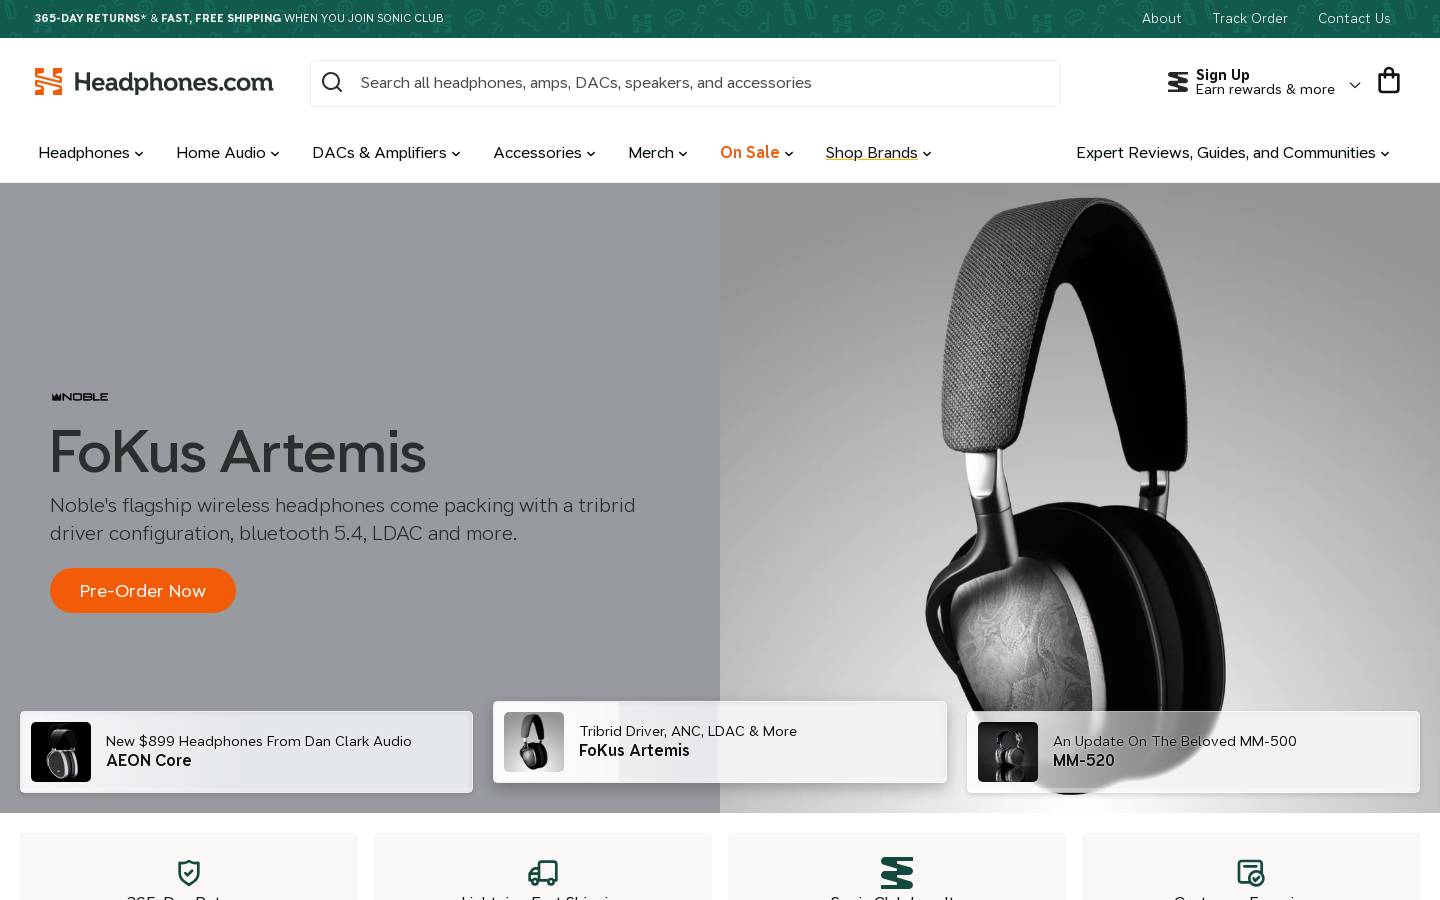Open the Track Order link
Image resolution: width=1440 pixels, height=900 pixels.
point(1249,18)
